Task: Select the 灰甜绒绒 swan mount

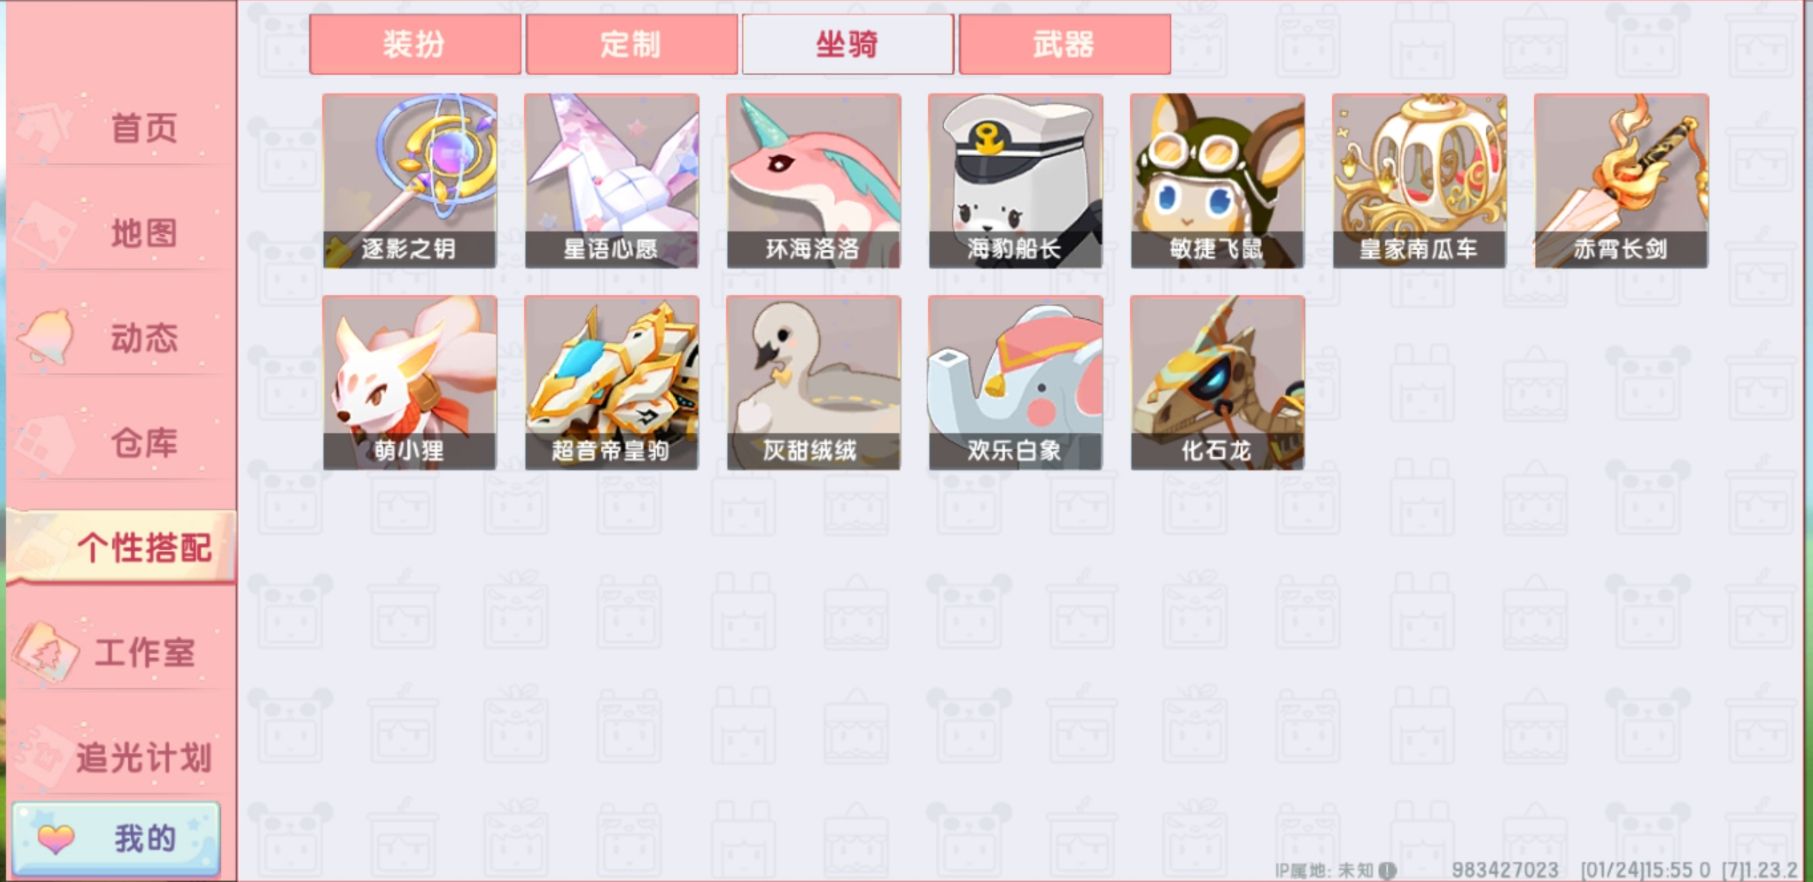Action: (813, 383)
